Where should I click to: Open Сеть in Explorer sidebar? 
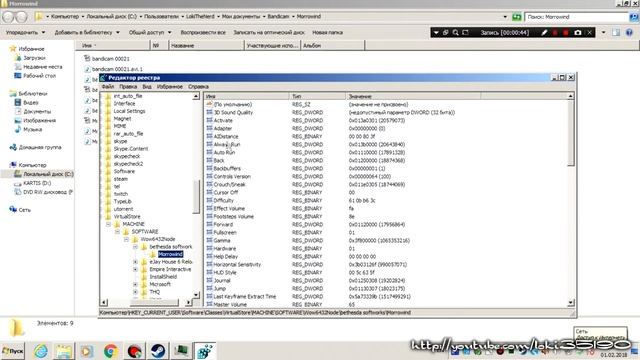coord(24,209)
